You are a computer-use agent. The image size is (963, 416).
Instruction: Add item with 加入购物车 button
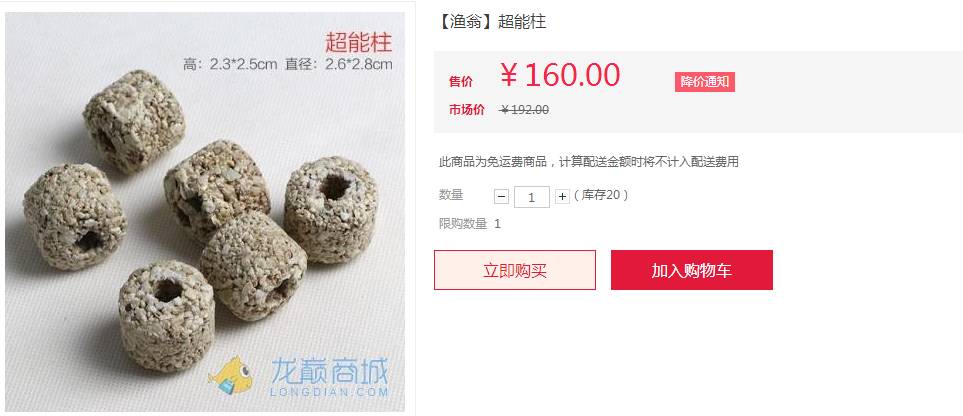(692, 270)
